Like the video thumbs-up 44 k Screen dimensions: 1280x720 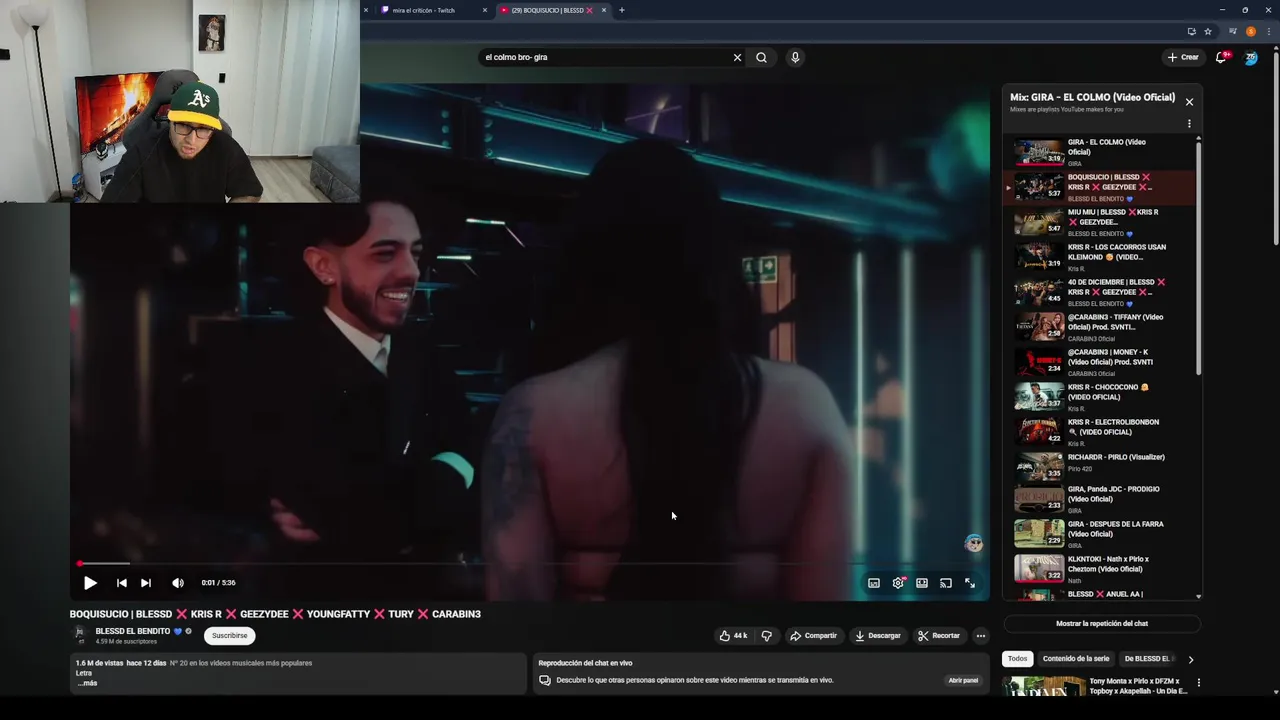[x=733, y=636]
